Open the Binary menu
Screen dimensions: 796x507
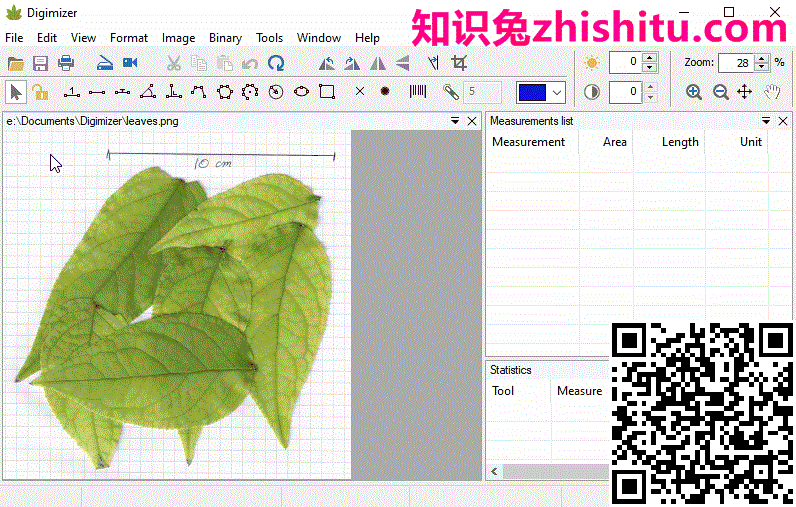[225, 38]
